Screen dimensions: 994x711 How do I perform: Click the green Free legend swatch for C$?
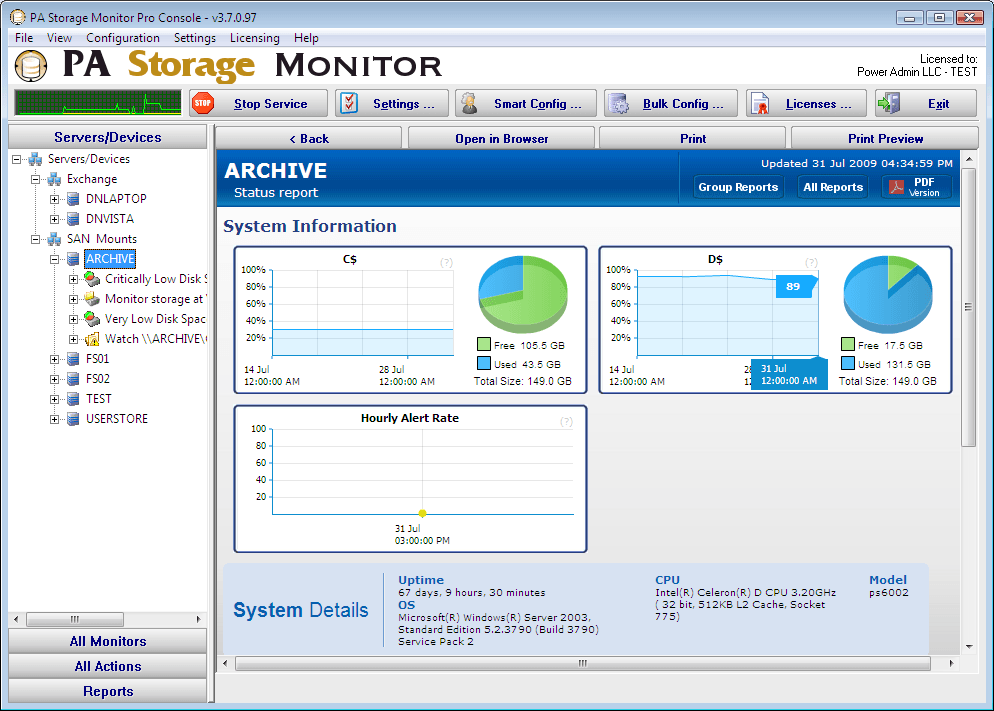(x=484, y=345)
